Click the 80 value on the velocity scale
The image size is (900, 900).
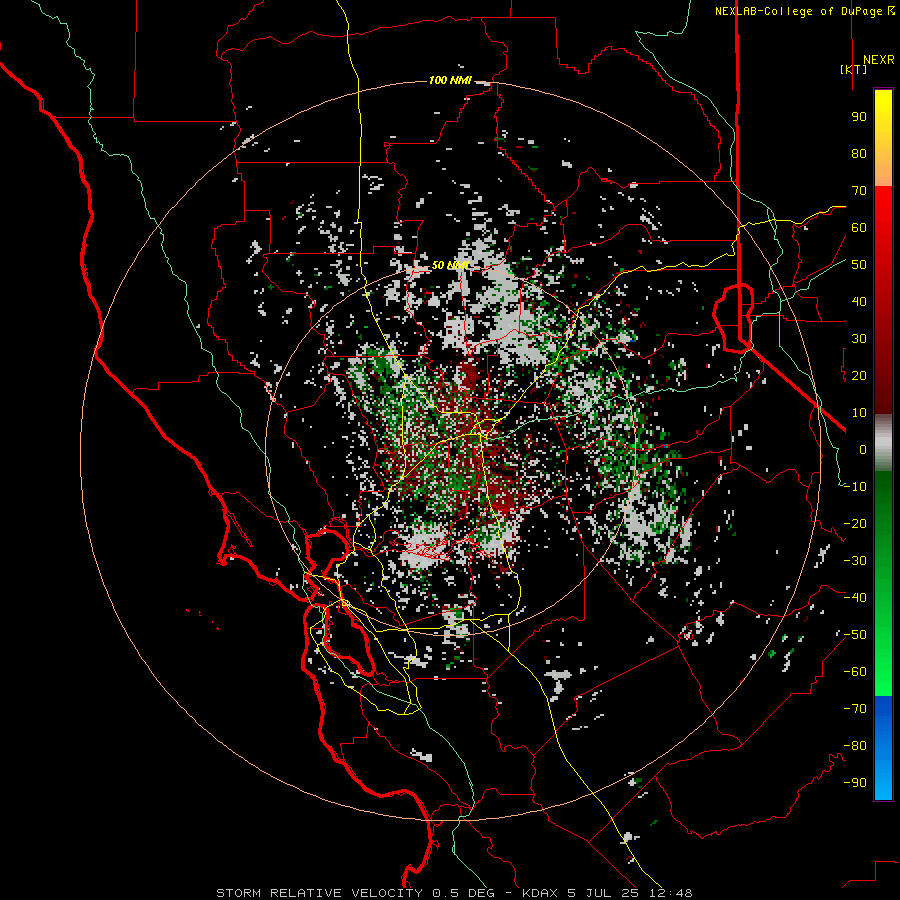click(859, 154)
